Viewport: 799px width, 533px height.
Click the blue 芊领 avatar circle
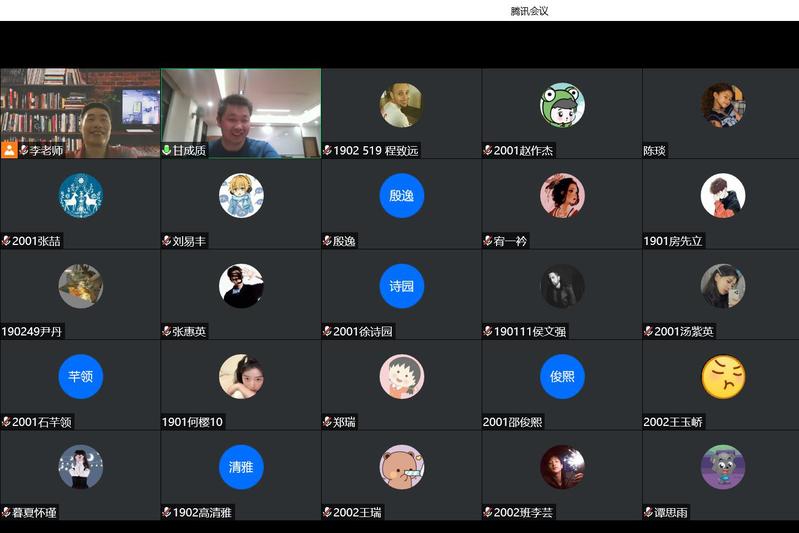(x=80, y=376)
